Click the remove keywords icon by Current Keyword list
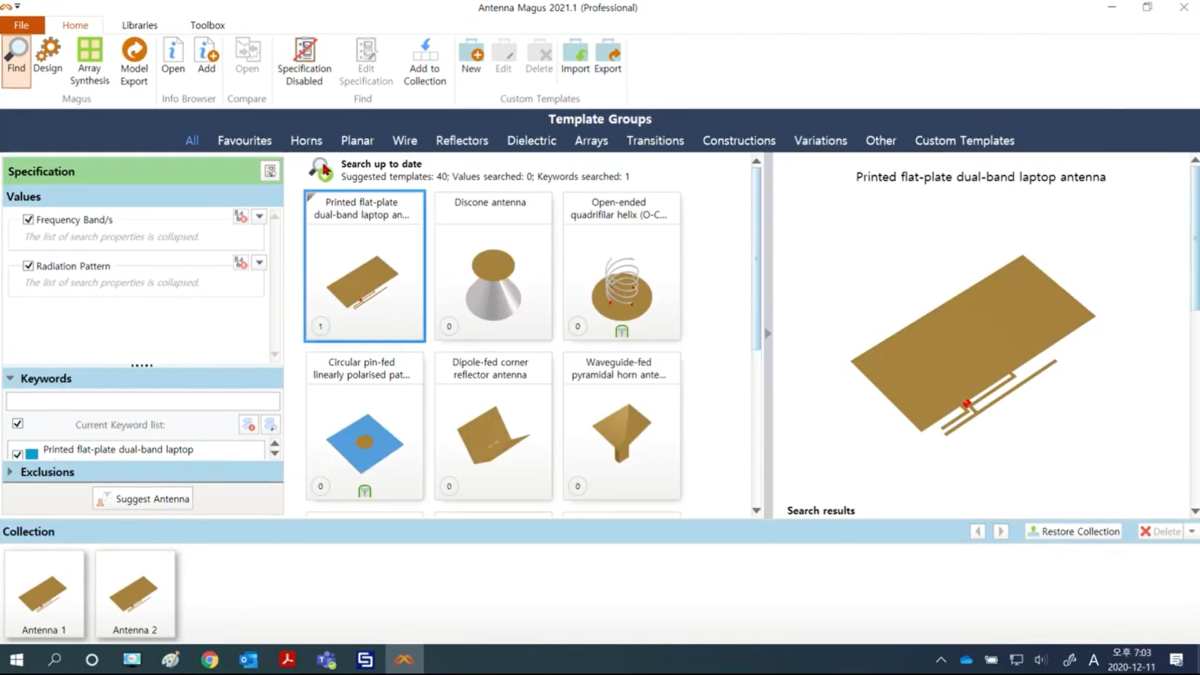The image size is (1200, 675). tap(248, 425)
